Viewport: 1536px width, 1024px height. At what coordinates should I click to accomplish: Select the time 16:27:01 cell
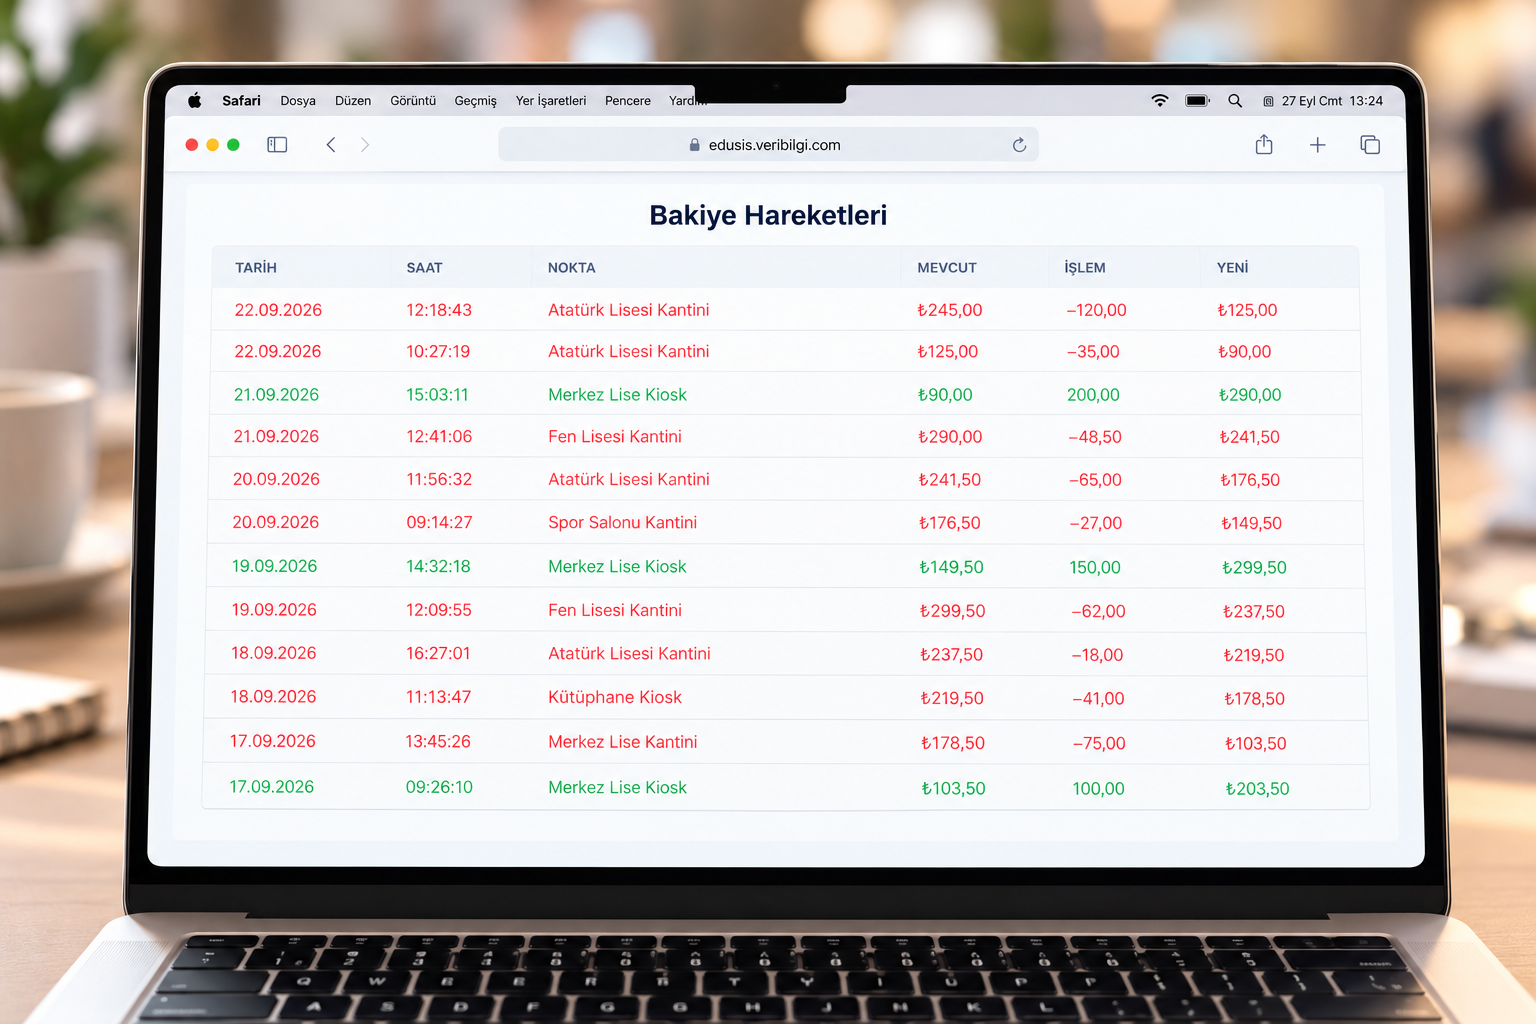(x=438, y=654)
